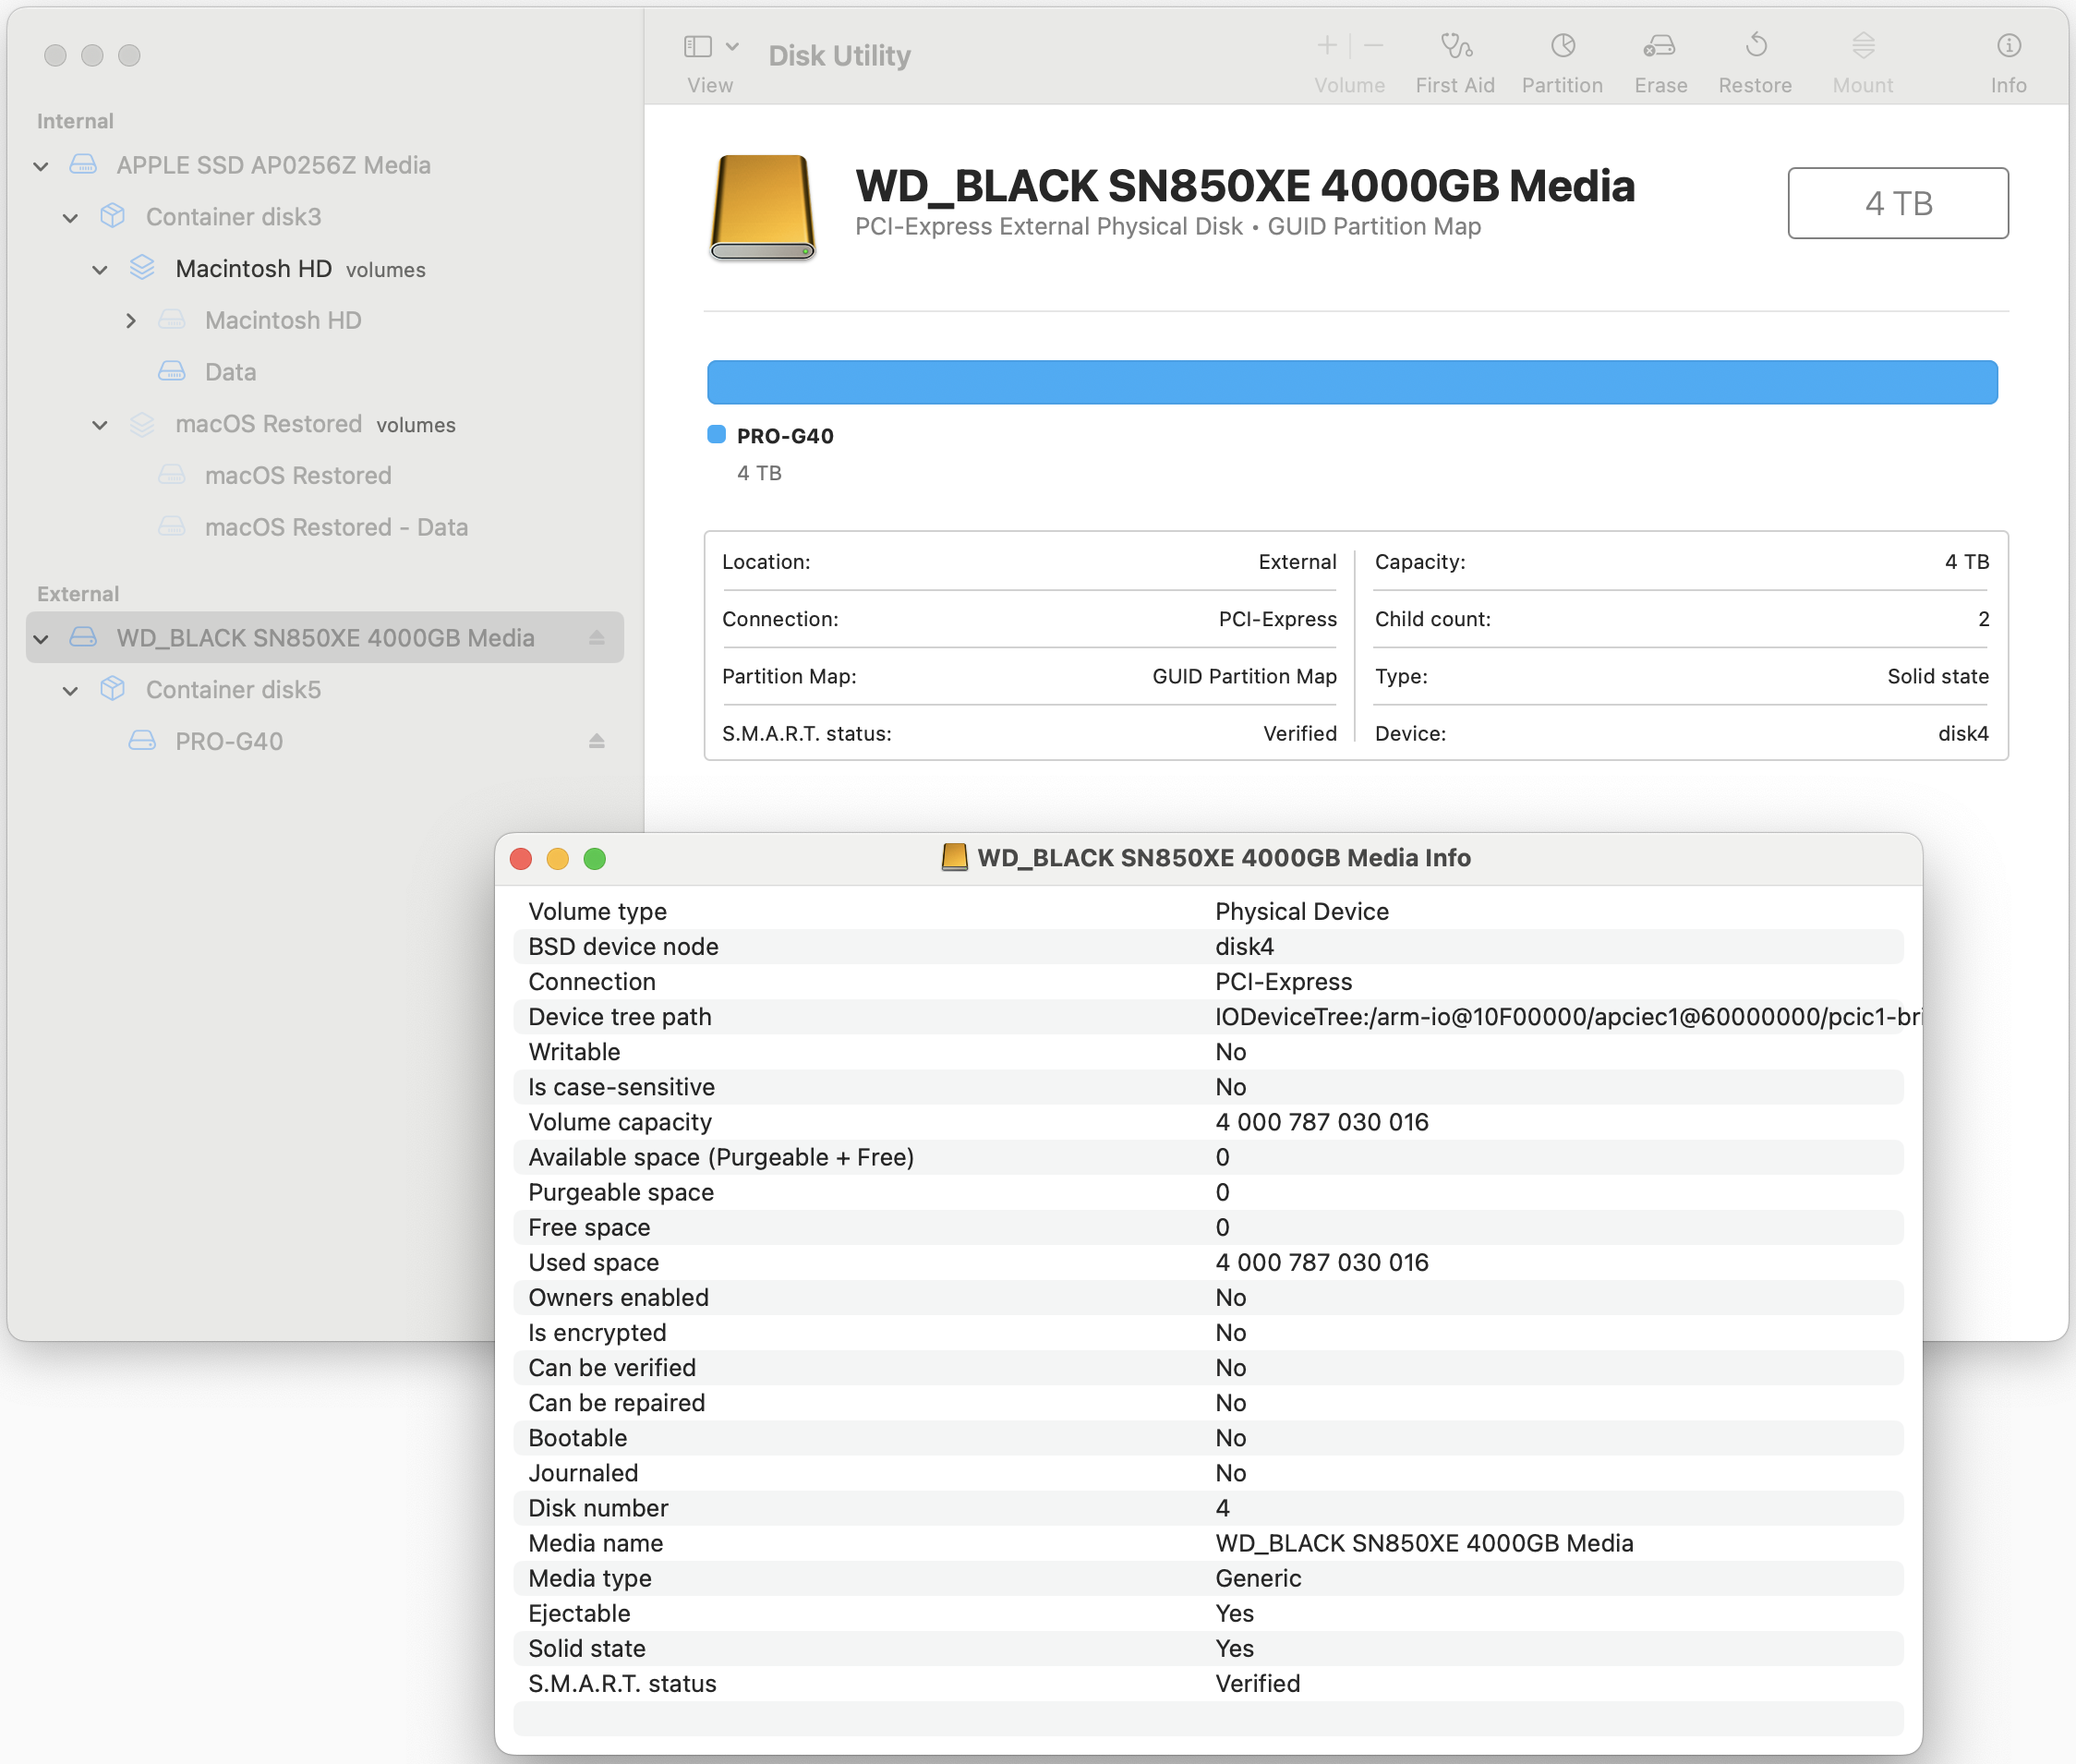Select S.M.A.R.T. status row in Info window
Viewport: 2076px width, 1764px height.
(1208, 1684)
